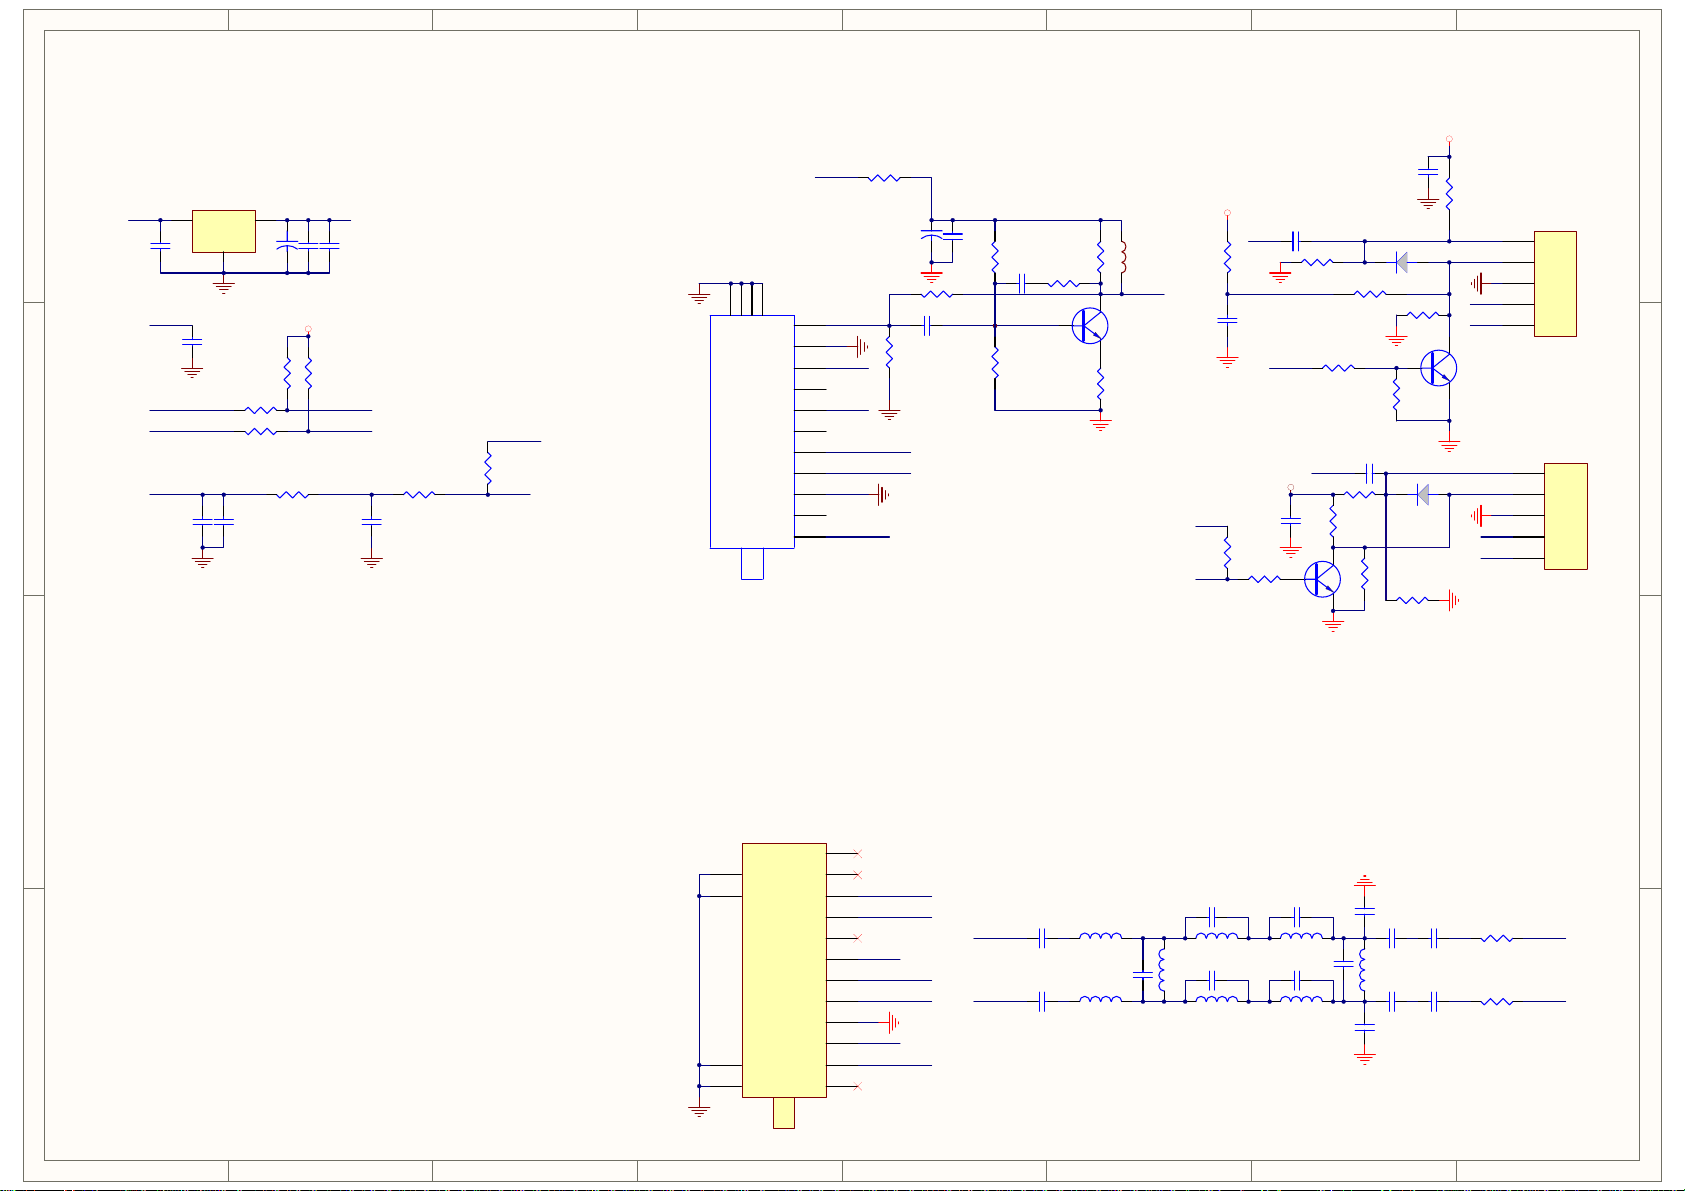The image size is (1685, 1191).
Task: Click the polarized capacitor after the yellow regulator output
Action: tap(287, 245)
